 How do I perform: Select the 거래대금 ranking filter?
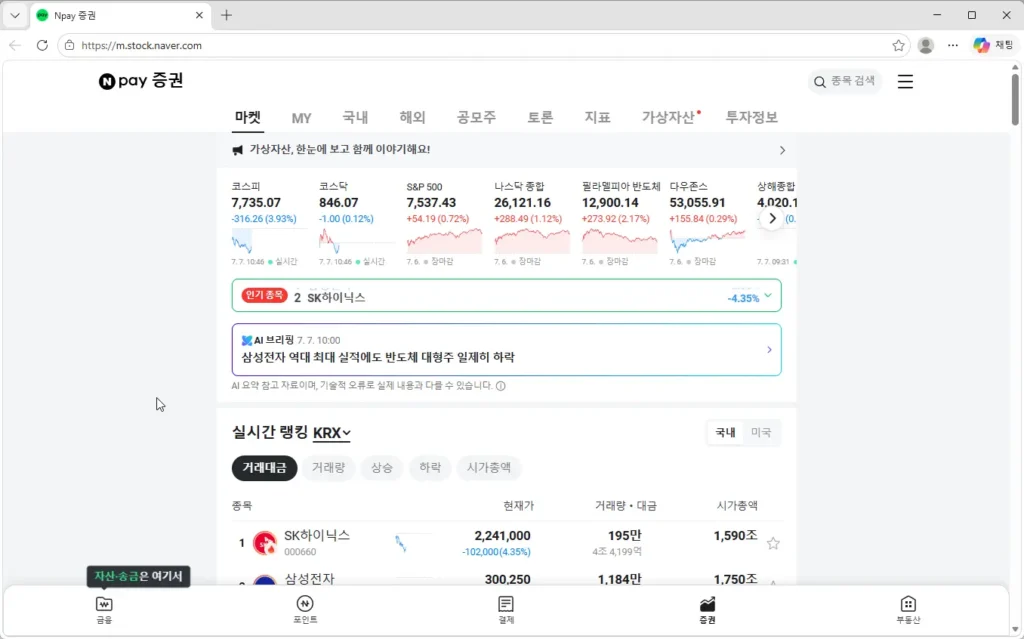pyautogui.click(x=264, y=468)
